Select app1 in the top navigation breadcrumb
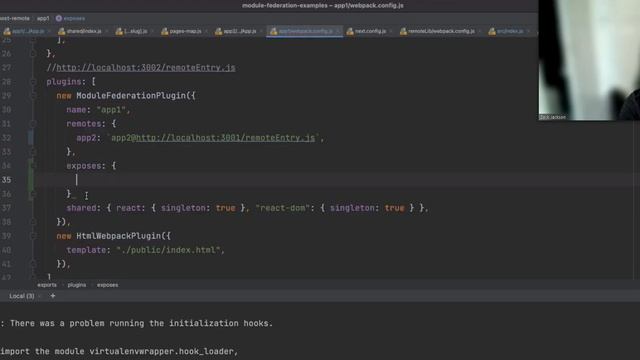The height and width of the screenshot is (360, 640). (x=43, y=18)
